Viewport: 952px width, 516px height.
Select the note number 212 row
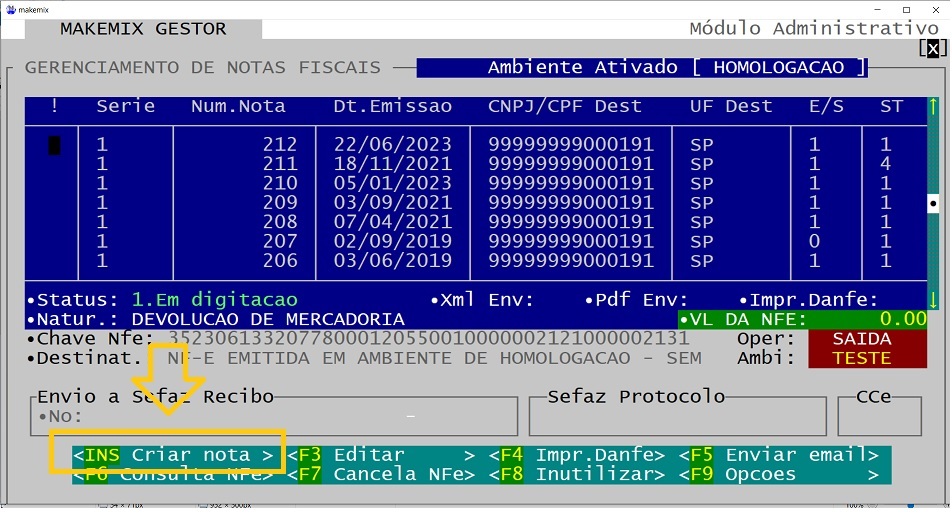pos(476,144)
